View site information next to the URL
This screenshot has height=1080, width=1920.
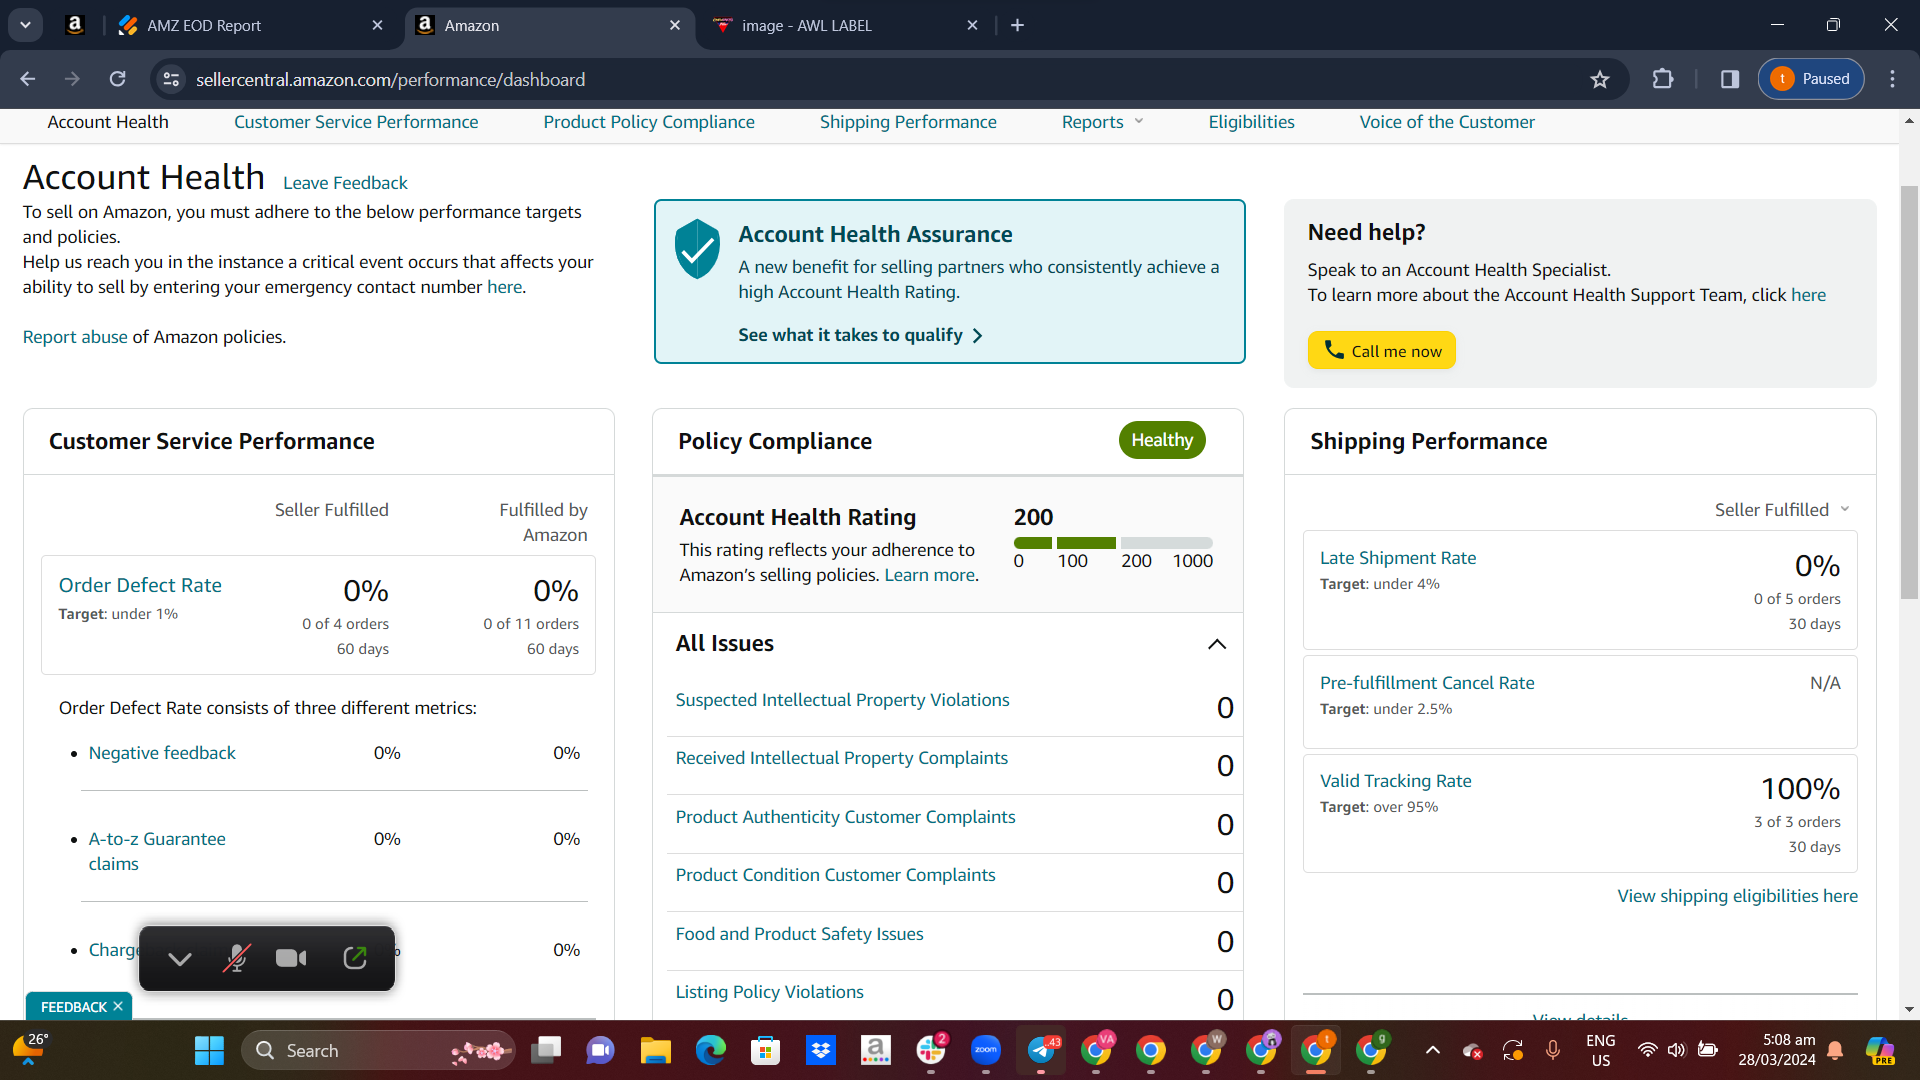(x=172, y=79)
